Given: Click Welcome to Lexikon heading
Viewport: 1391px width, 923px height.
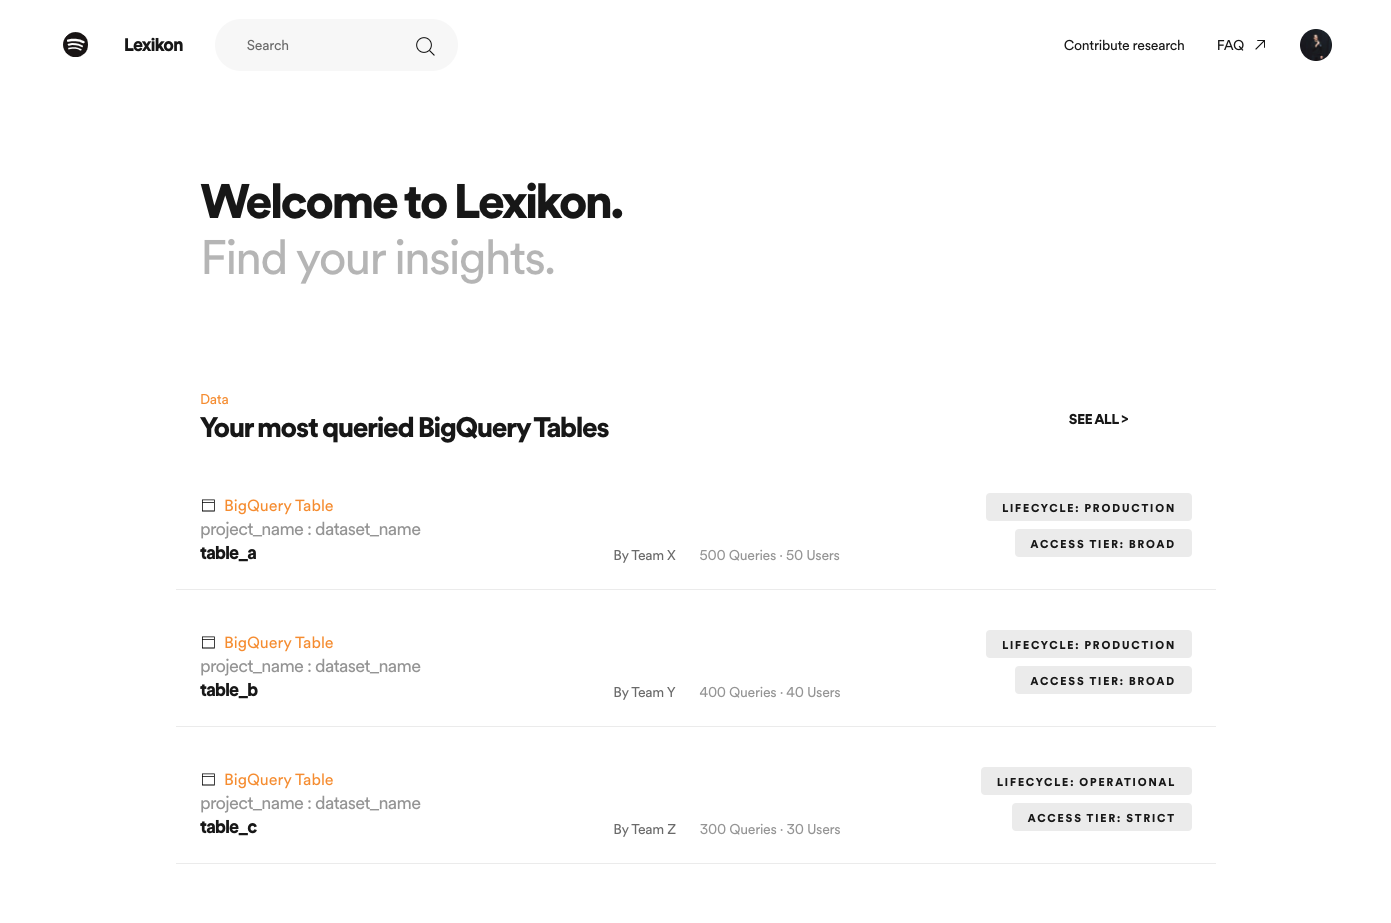Looking at the screenshot, I should (412, 202).
